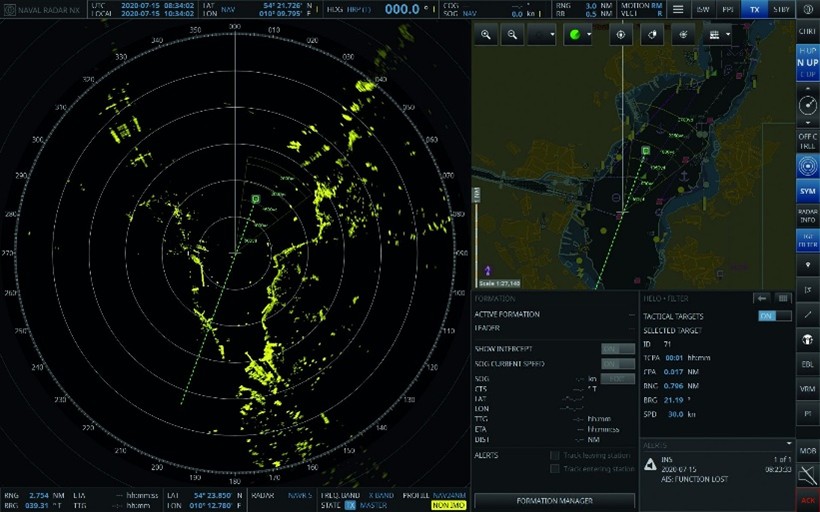Expand the Alerts panel dropdown arrow

tap(789, 444)
